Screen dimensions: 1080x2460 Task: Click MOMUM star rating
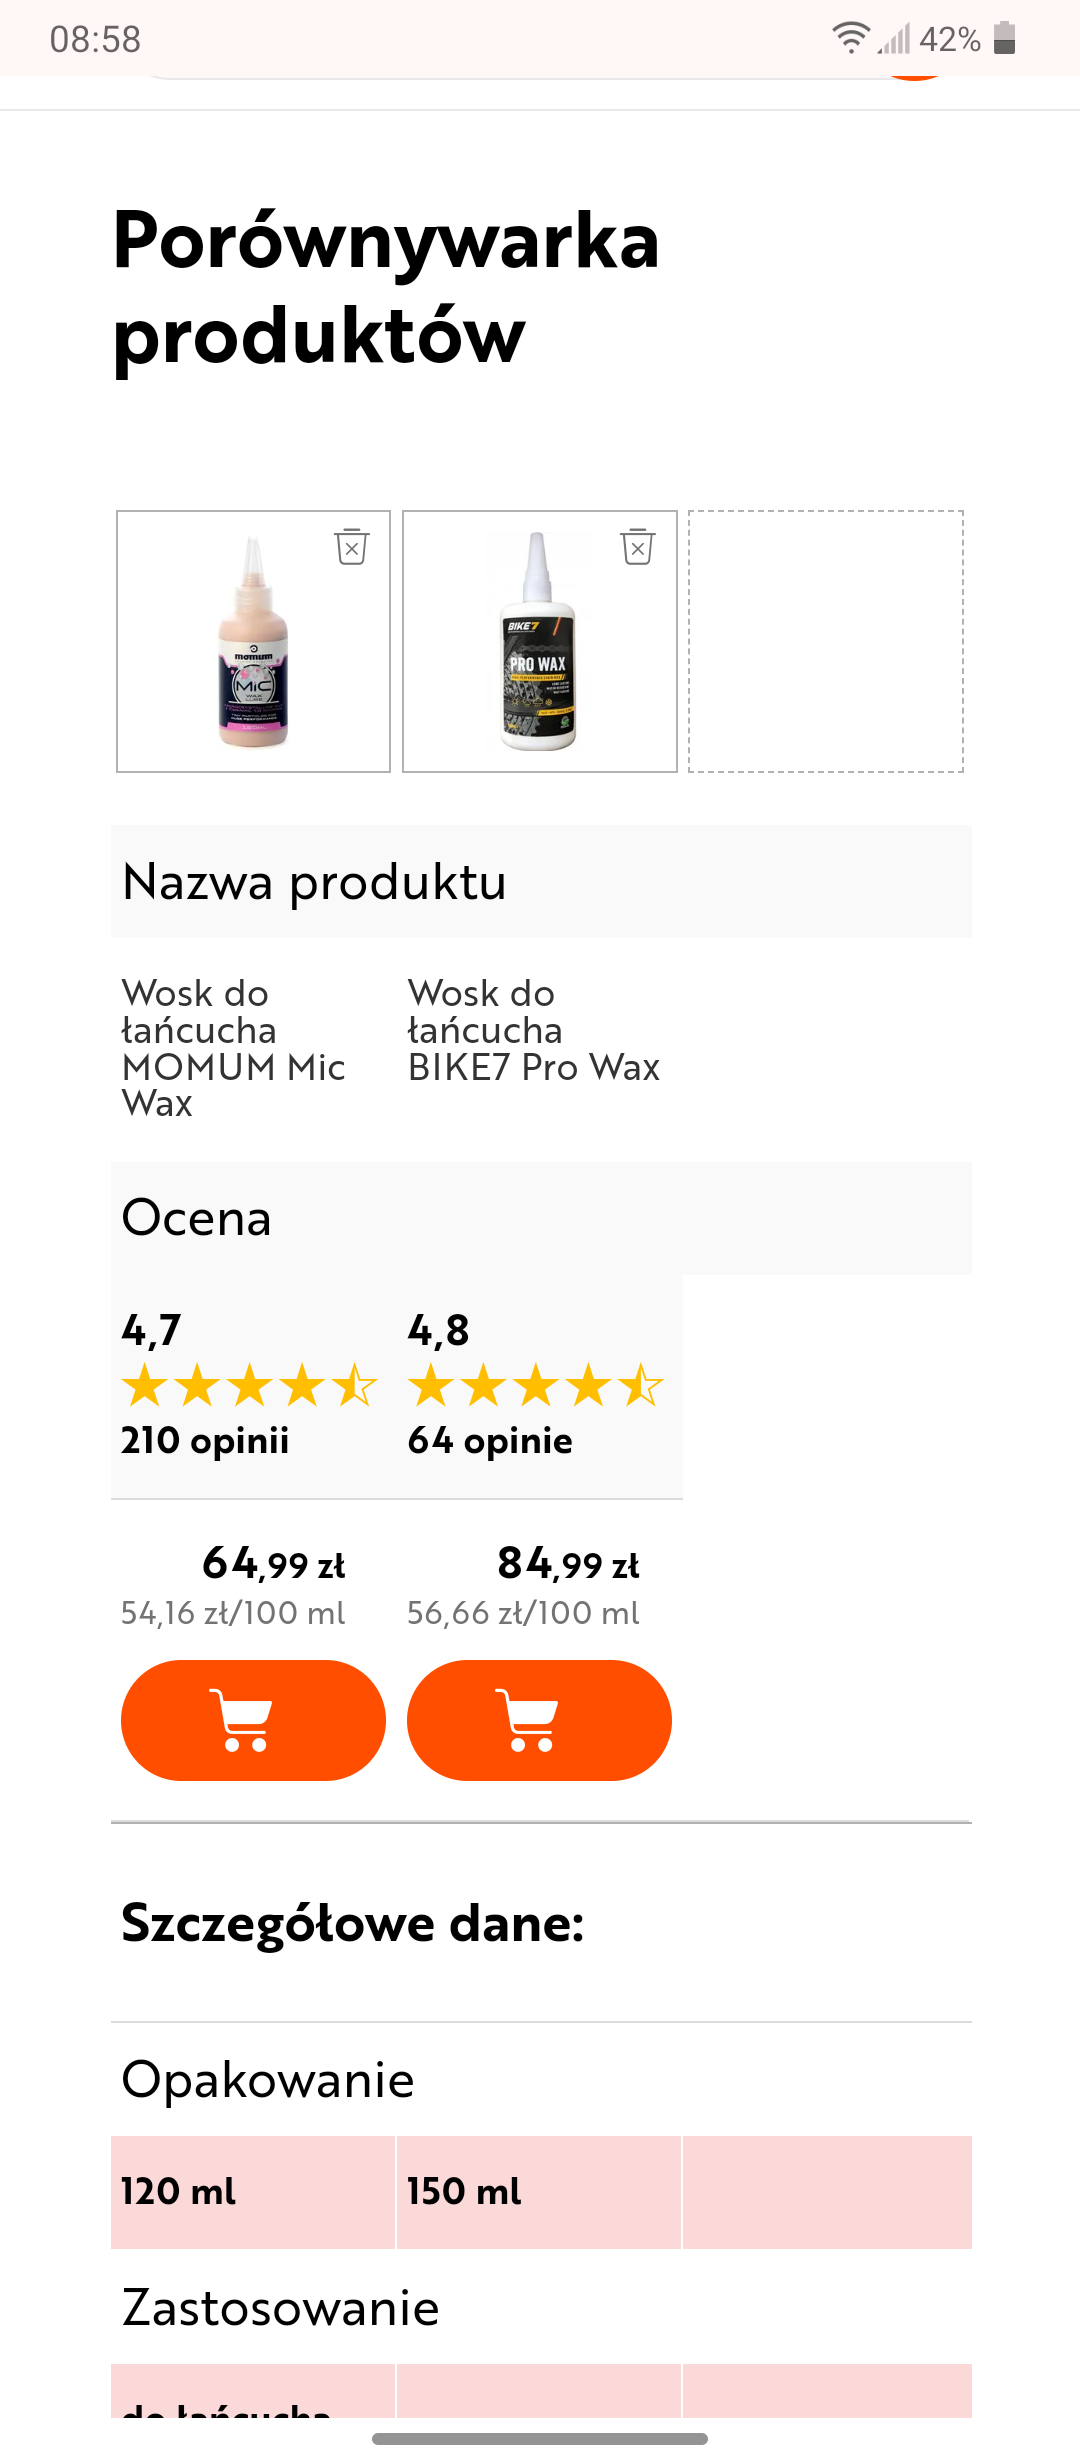tap(249, 1386)
